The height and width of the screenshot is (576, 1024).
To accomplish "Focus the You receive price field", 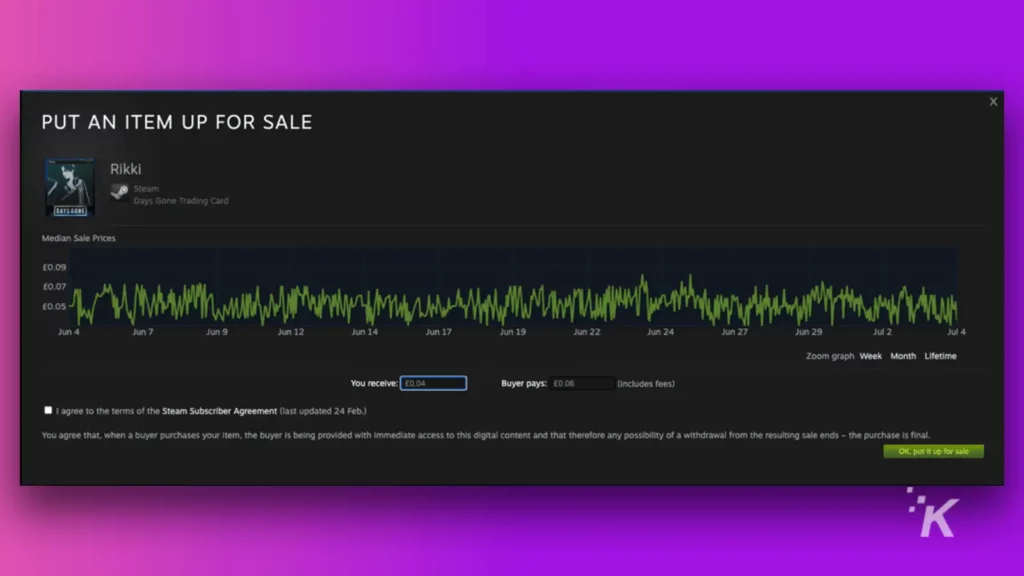I will pyautogui.click(x=434, y=383).
